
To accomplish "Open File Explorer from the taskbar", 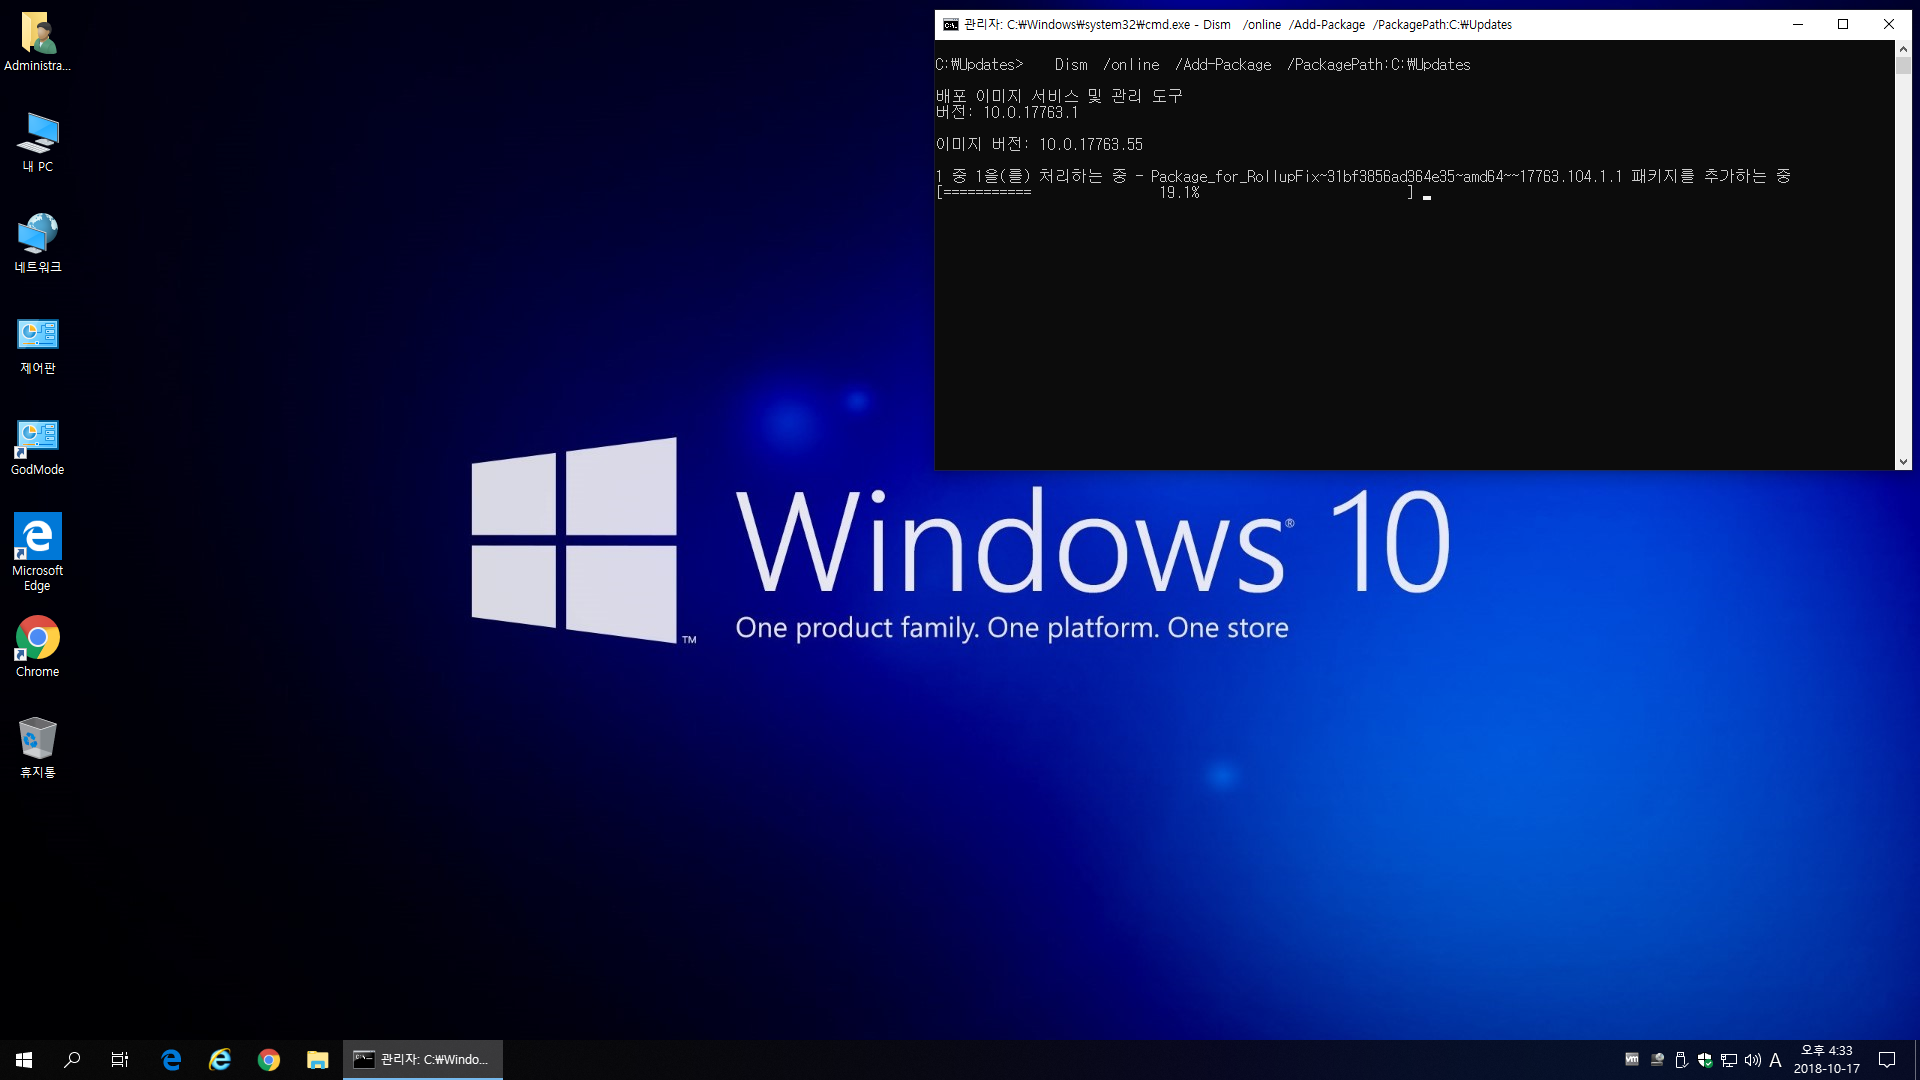I will (318, 1060).
